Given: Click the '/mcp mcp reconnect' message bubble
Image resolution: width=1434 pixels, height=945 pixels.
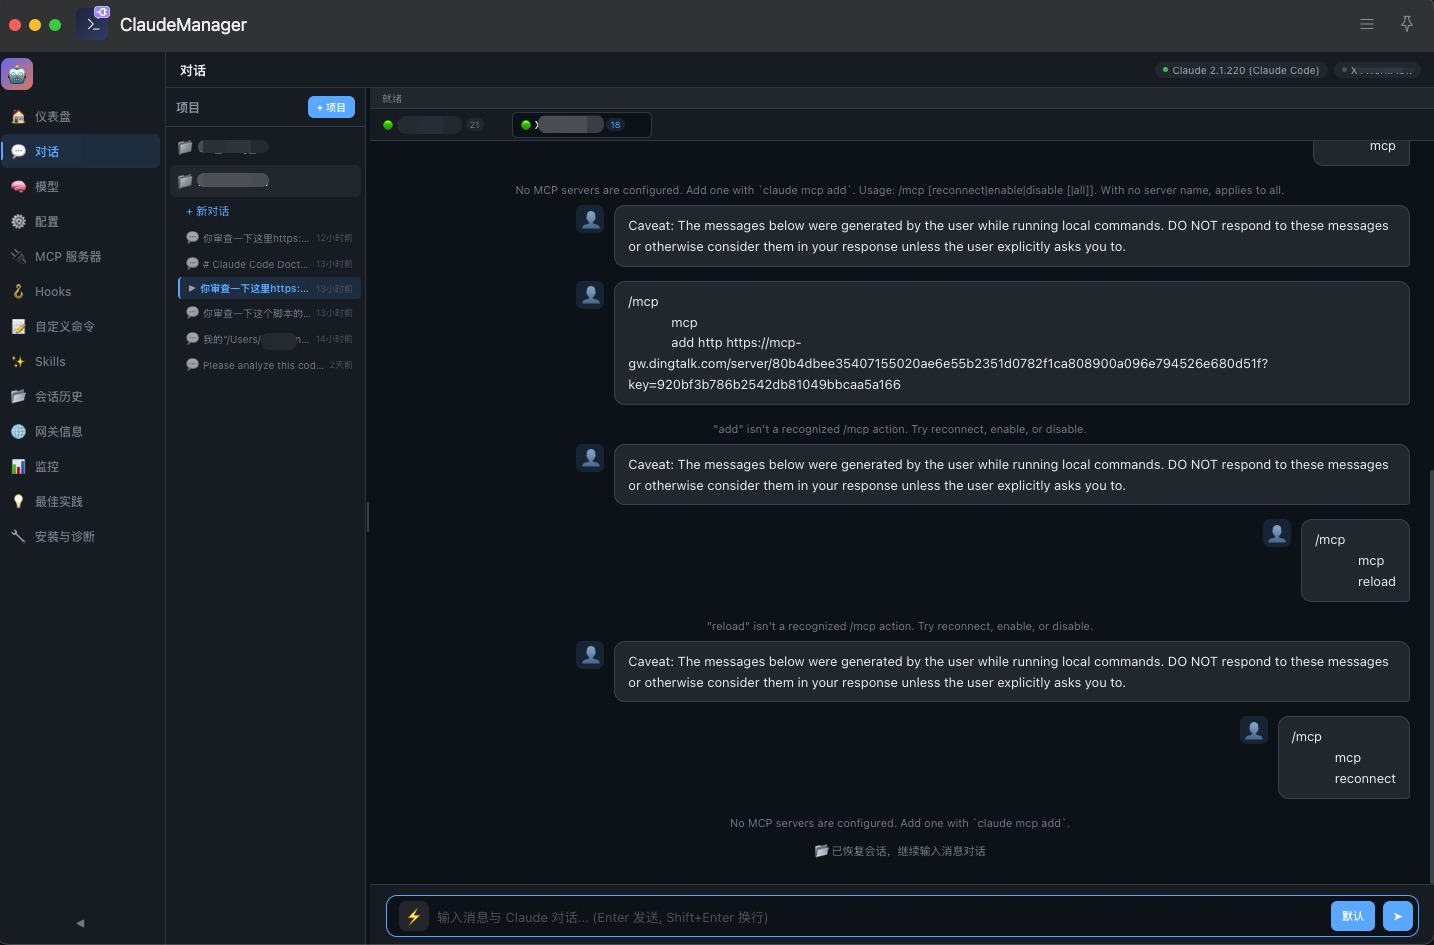Looking at the screenshot, I should (x=1344, y=757).
